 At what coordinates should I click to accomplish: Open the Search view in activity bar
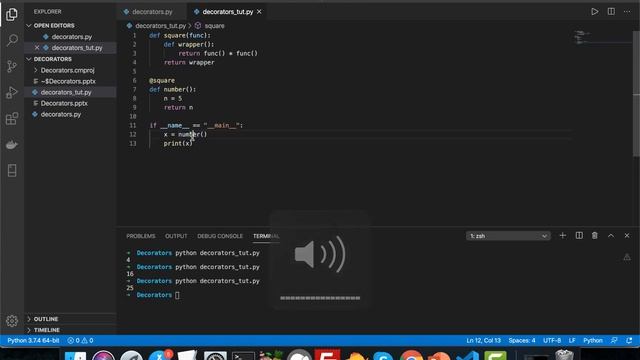tap(12, 40)
